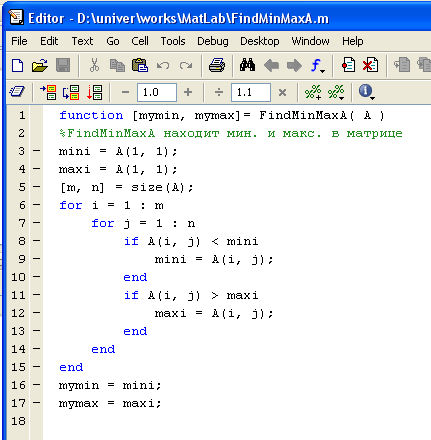The height and width of the screenshot is (440, 431).
Task: Toggle breakpoint dash on line 8
Action: coord(37,241)
